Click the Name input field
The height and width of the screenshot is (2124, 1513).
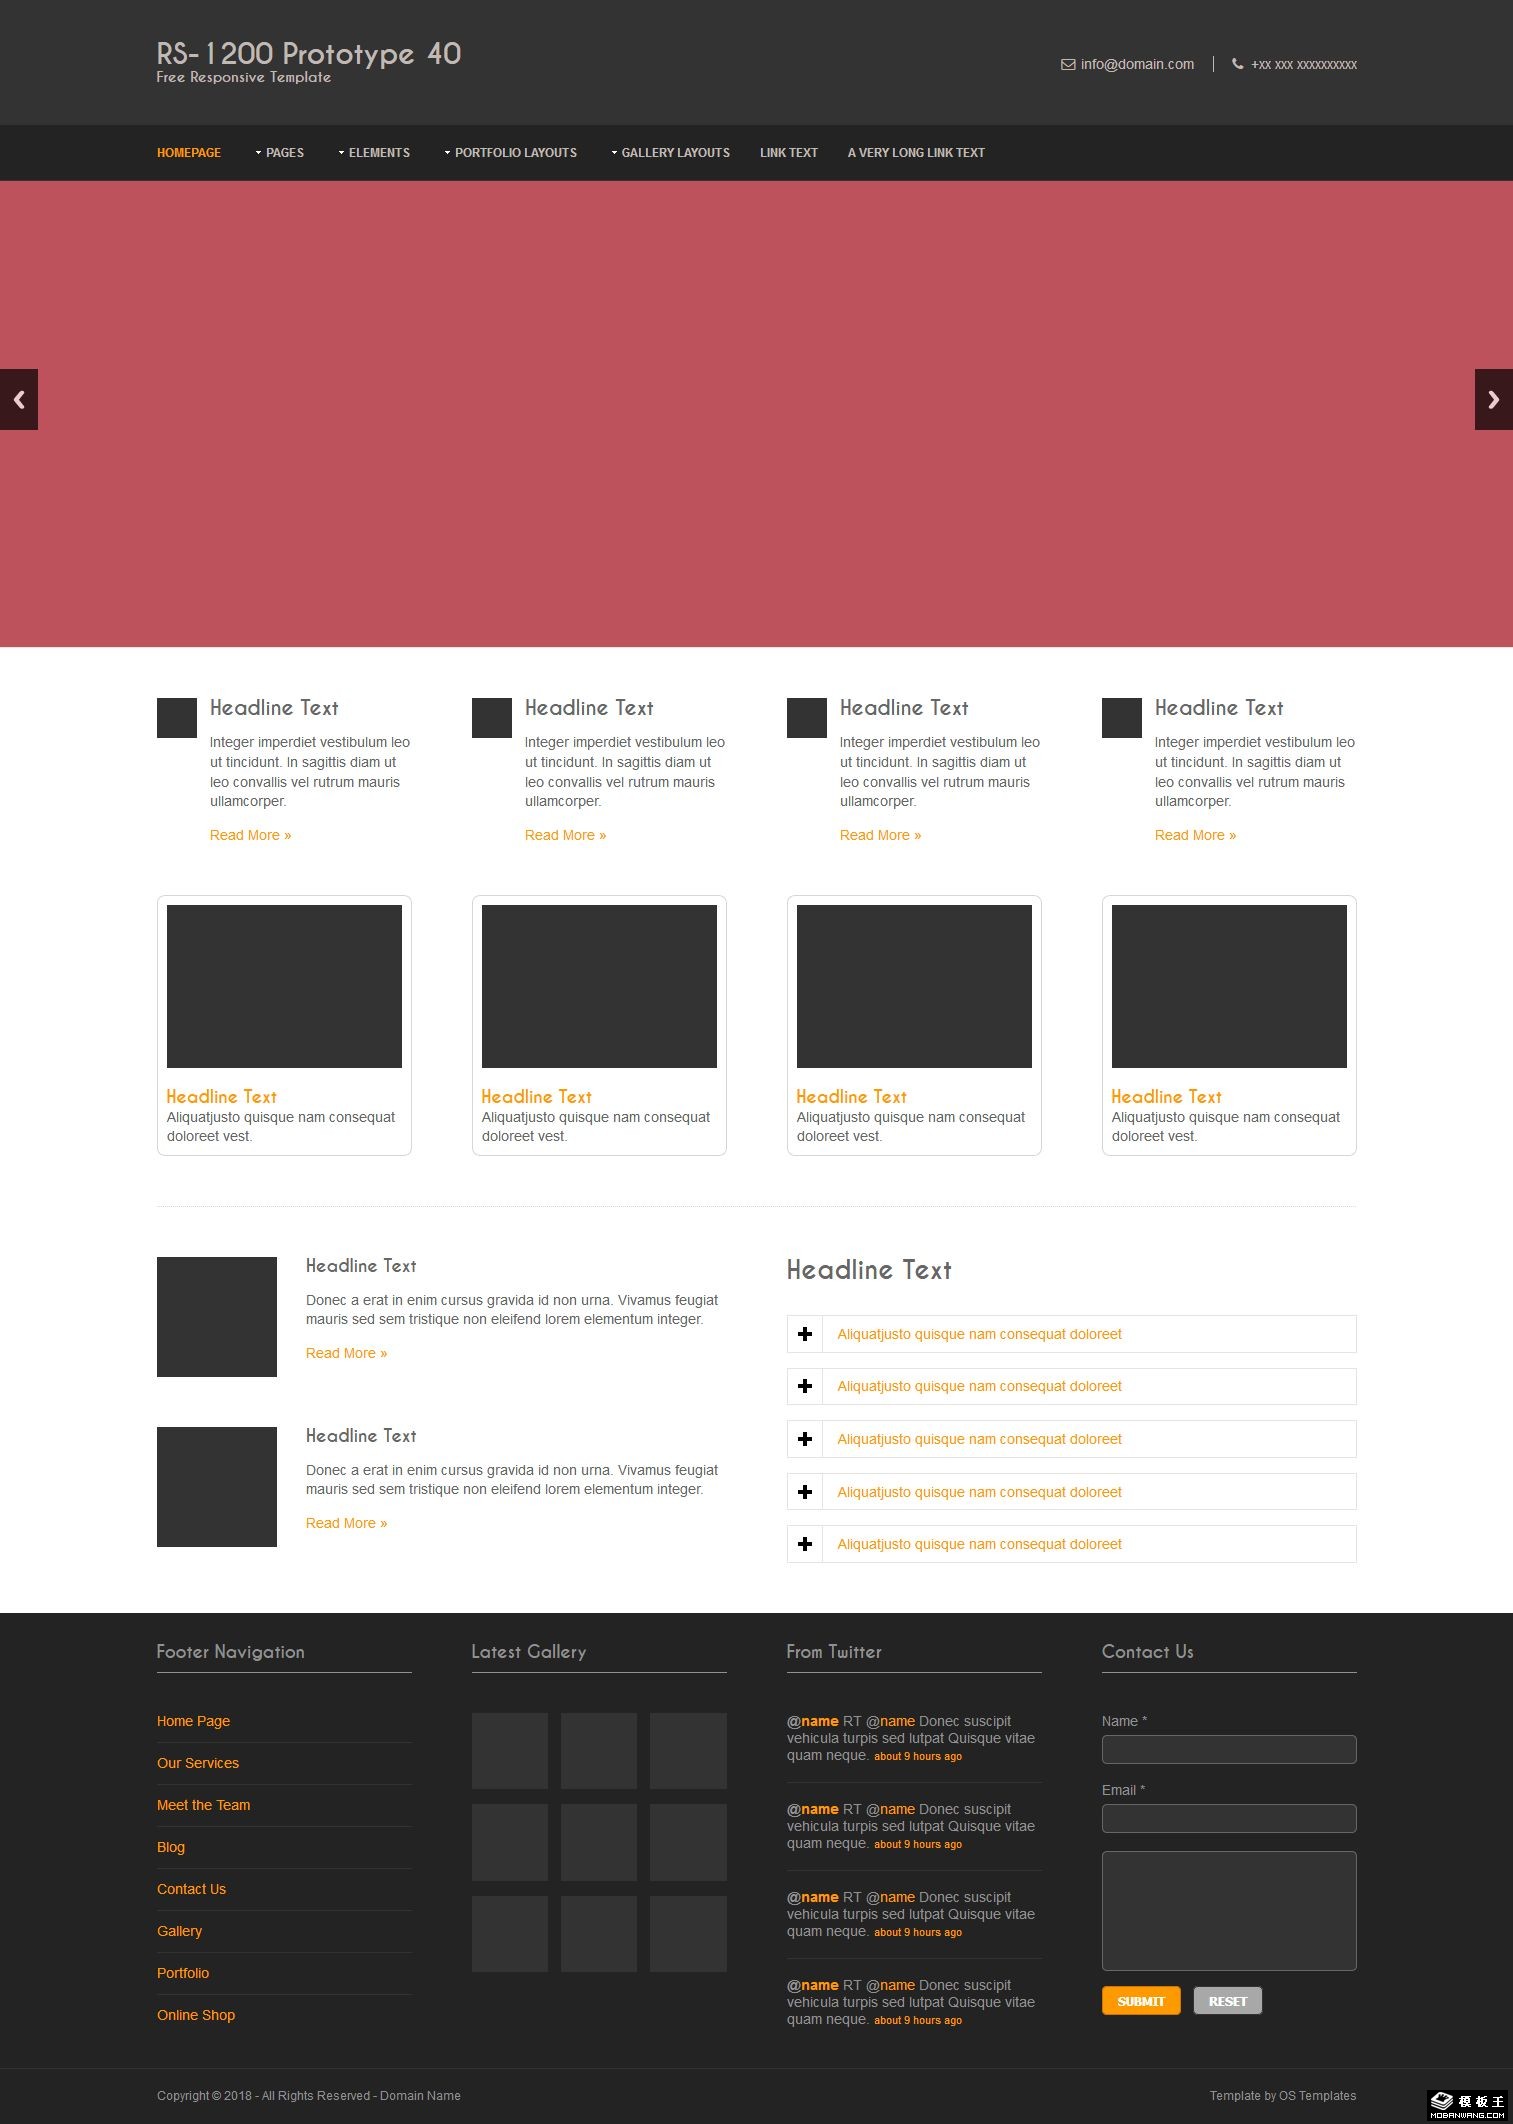click(x=1228, y=1749)
